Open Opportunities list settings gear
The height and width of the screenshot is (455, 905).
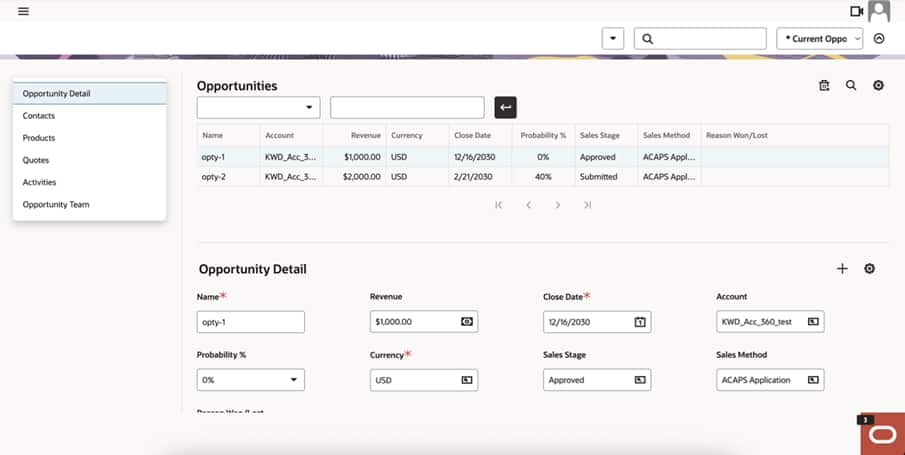tap(878, 85)
